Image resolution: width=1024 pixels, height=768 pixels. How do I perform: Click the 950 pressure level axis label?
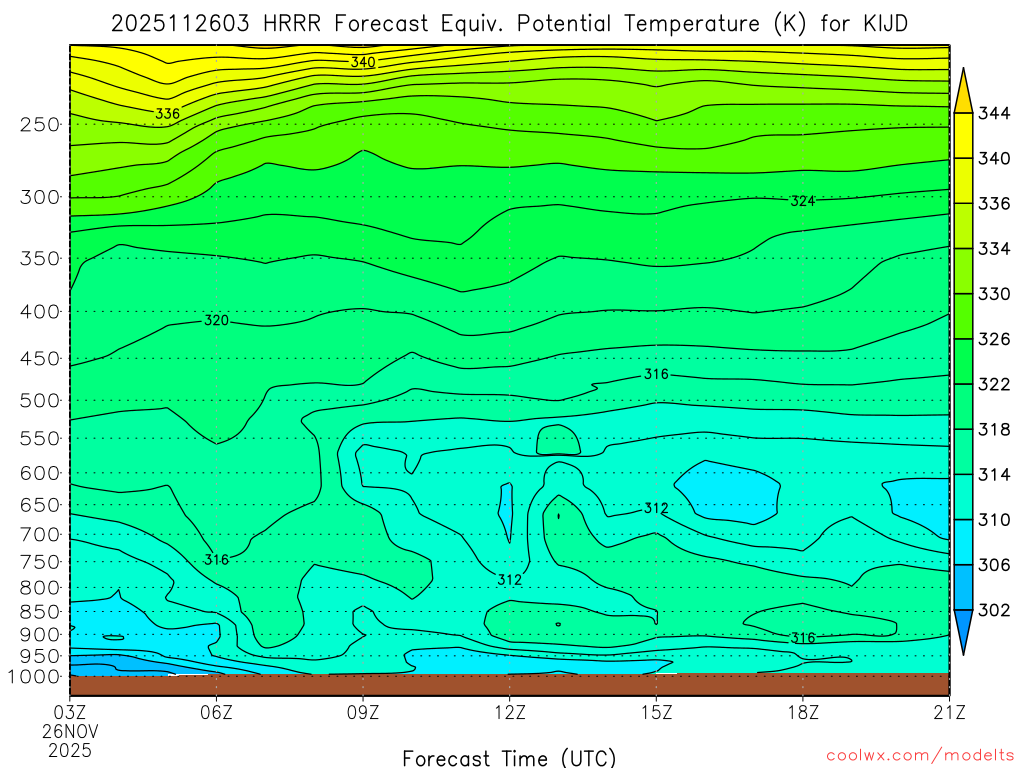pos(40,656)
